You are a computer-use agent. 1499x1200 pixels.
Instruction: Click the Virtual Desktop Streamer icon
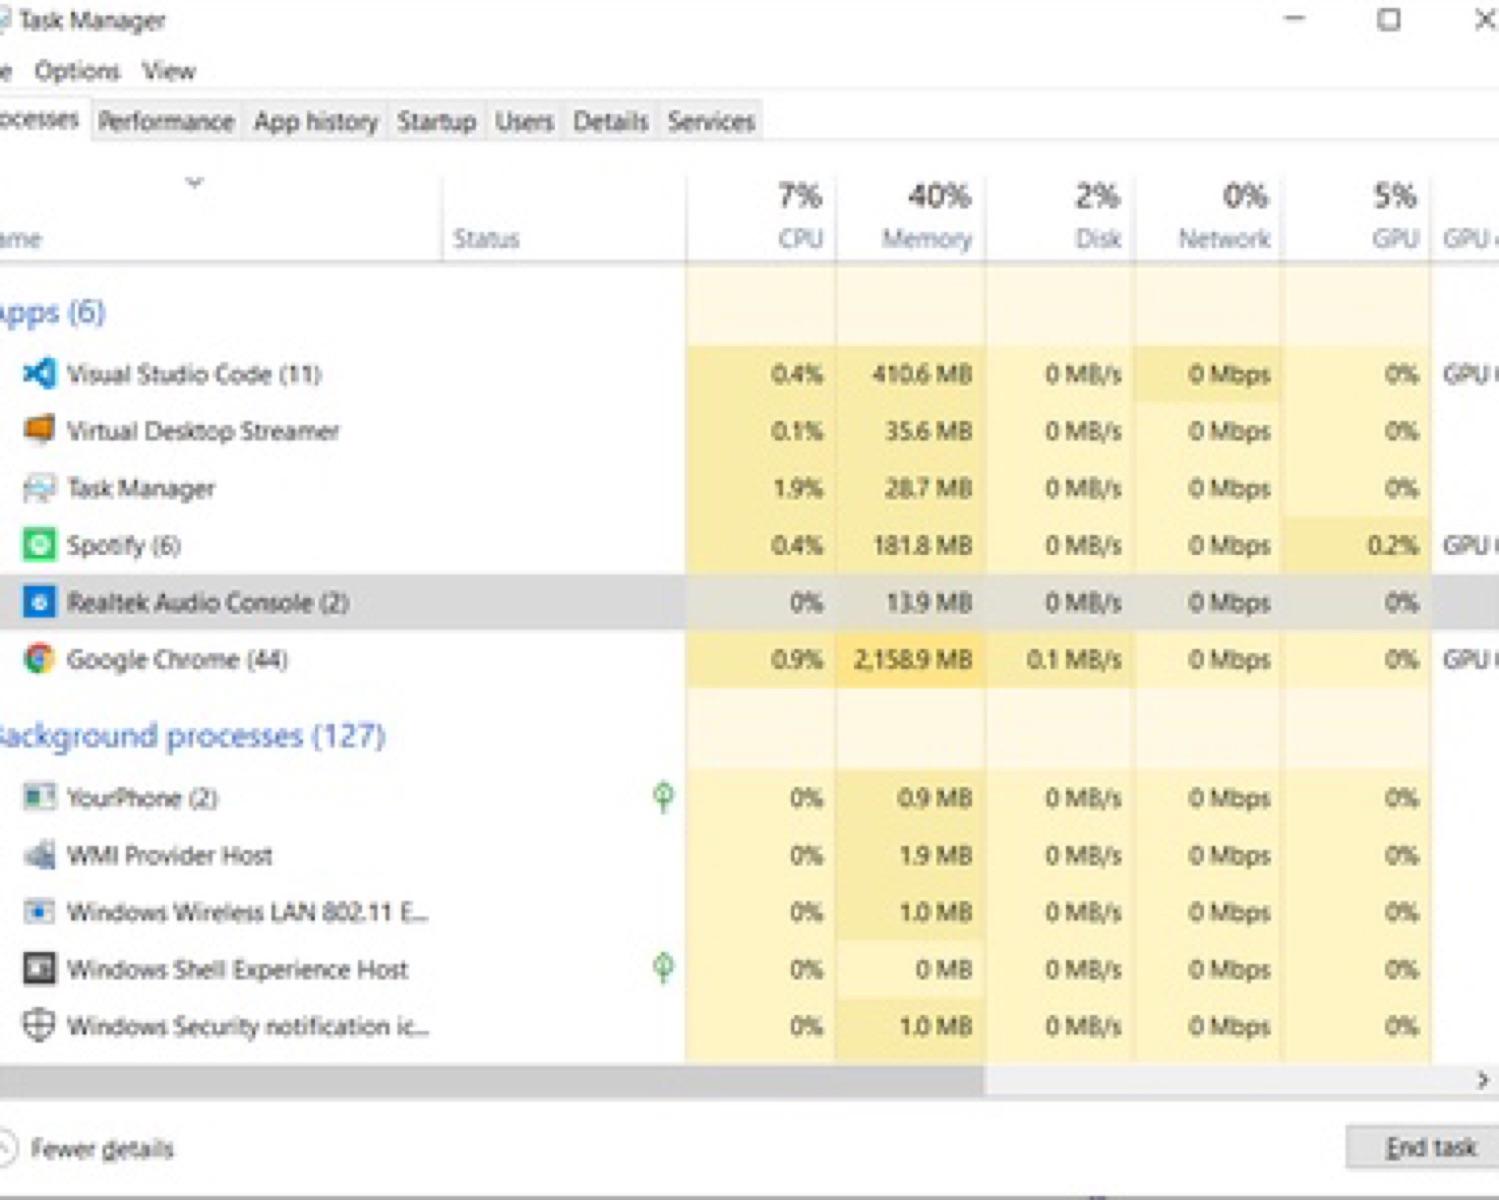click(39, 431)
